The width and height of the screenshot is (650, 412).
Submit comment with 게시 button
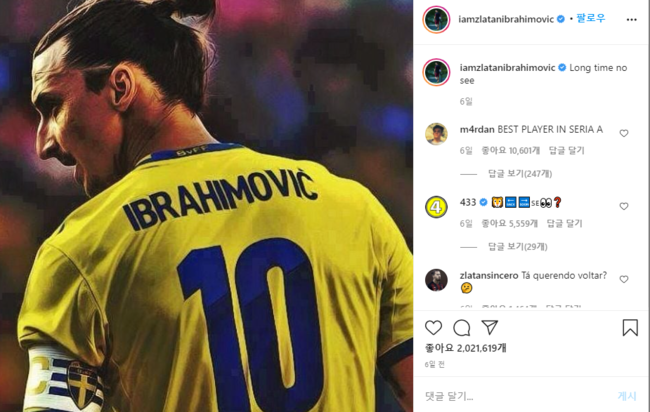(x=626, y=396)
